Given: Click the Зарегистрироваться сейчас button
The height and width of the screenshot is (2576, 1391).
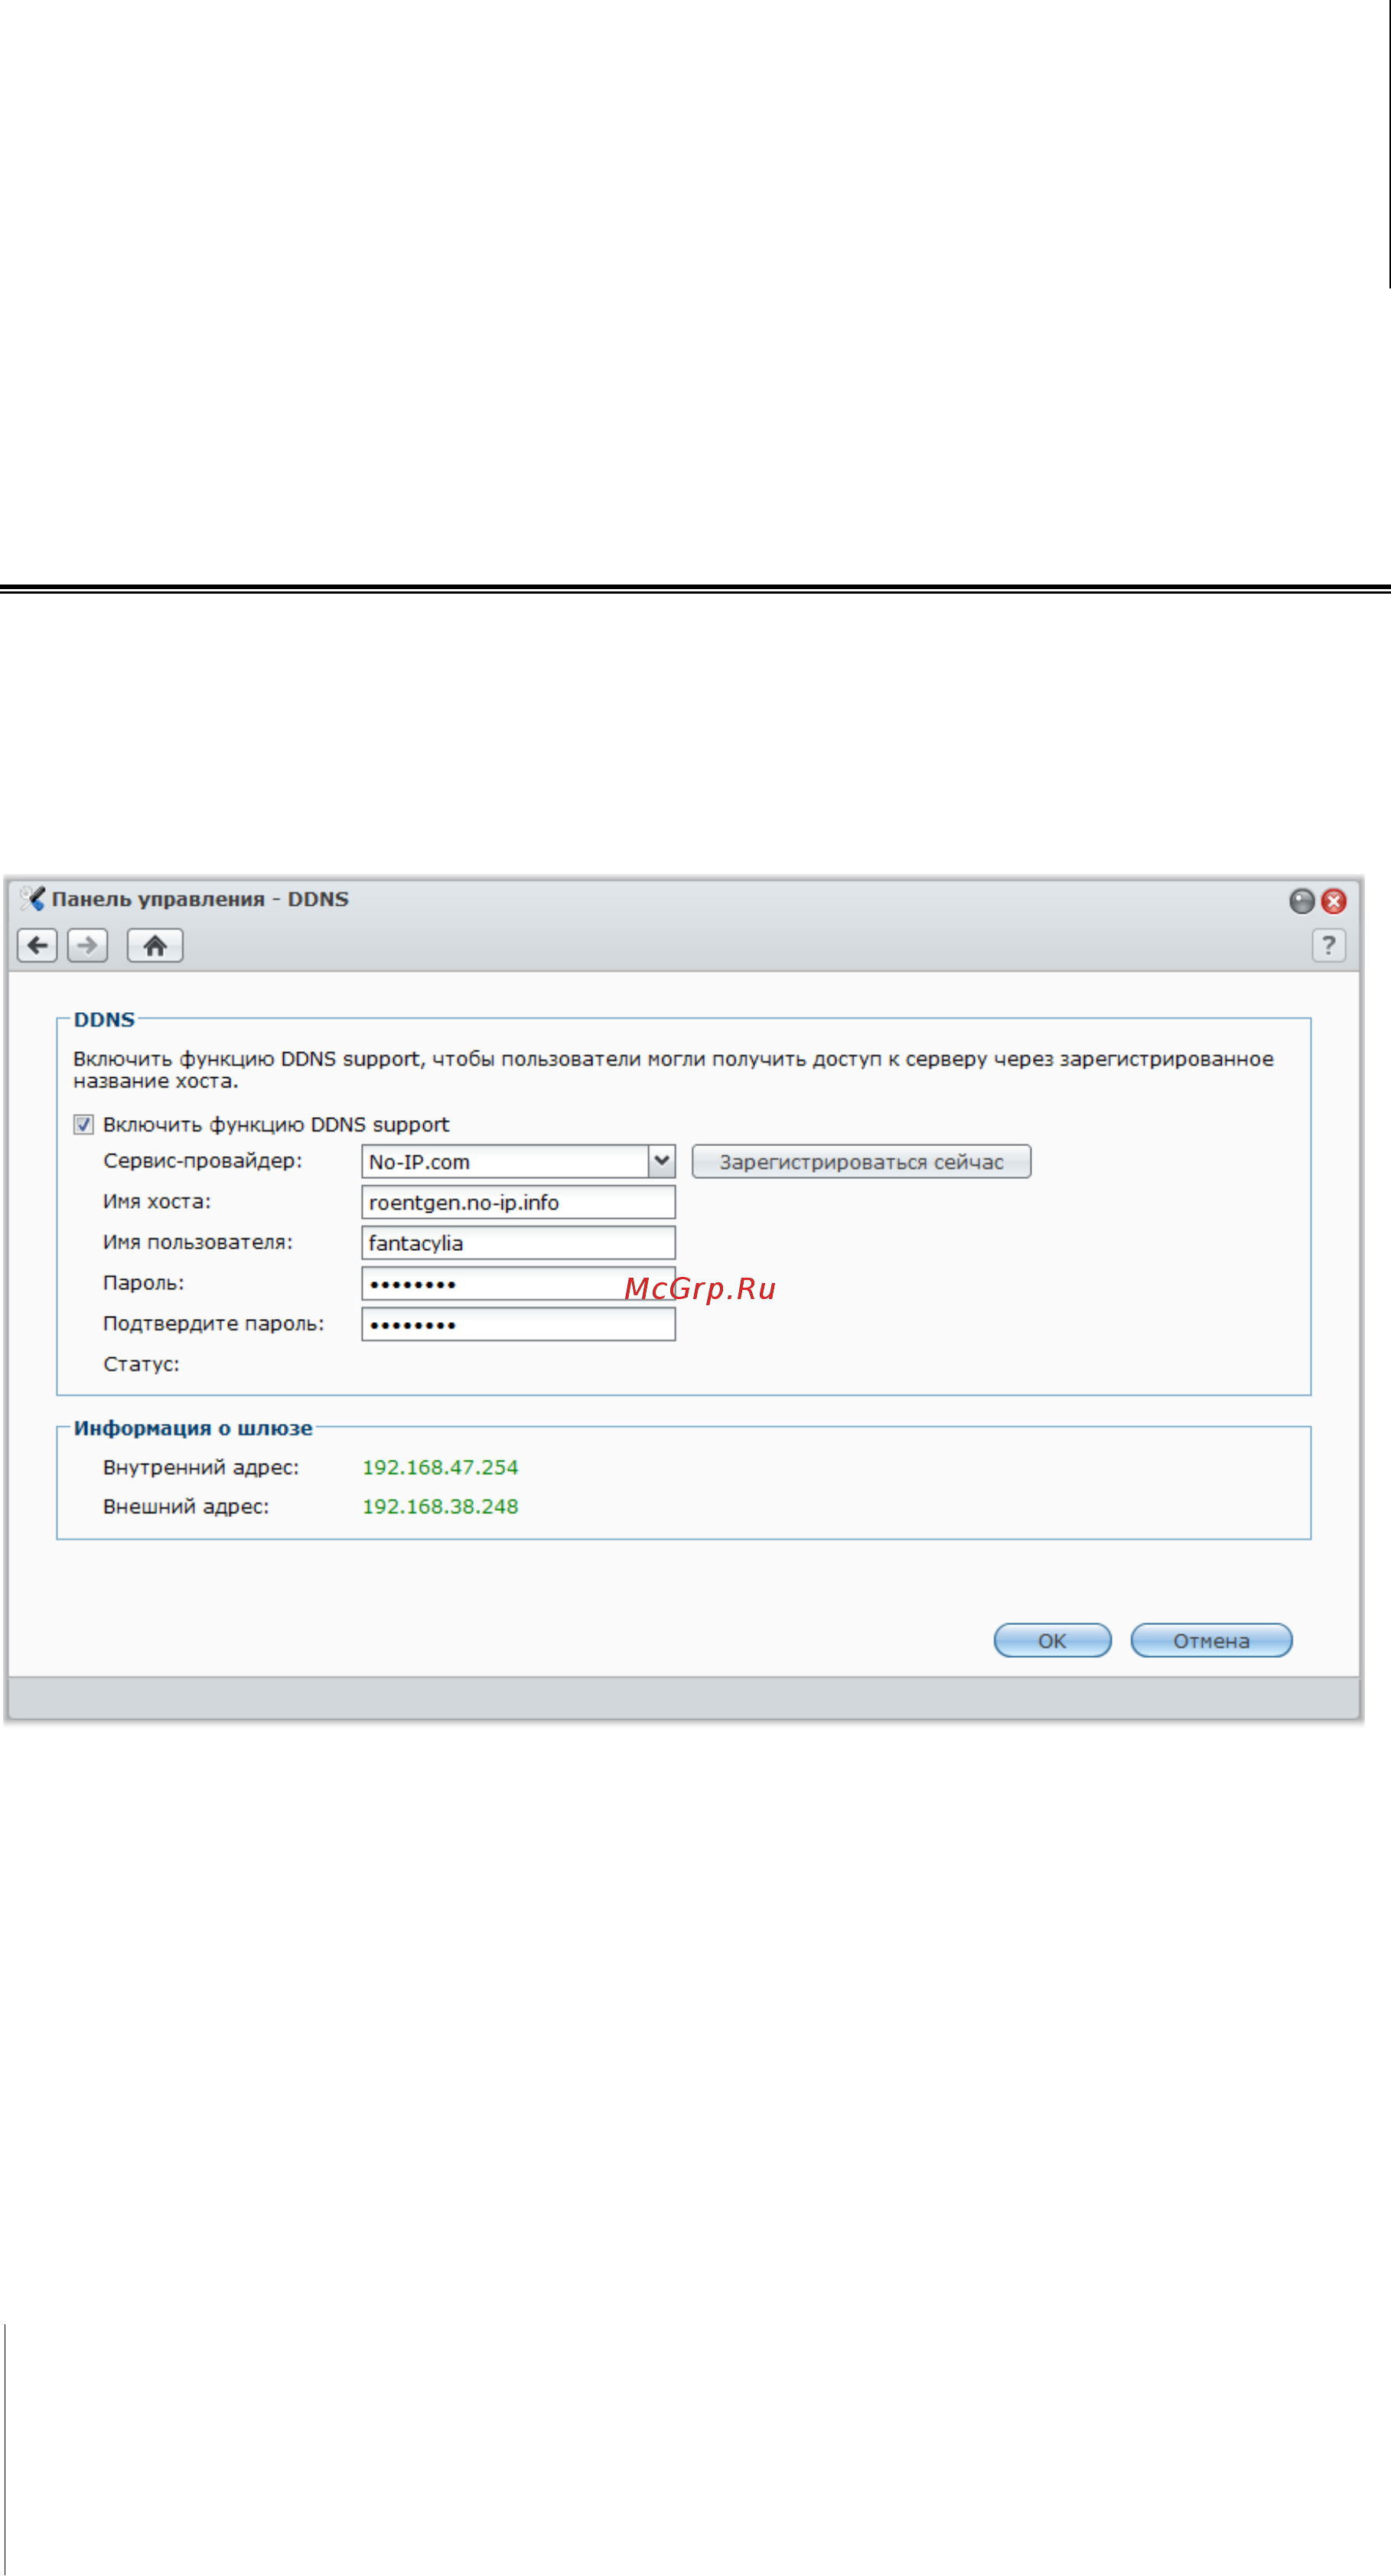Looking at the screenshot, I should tap(861, 1161).
